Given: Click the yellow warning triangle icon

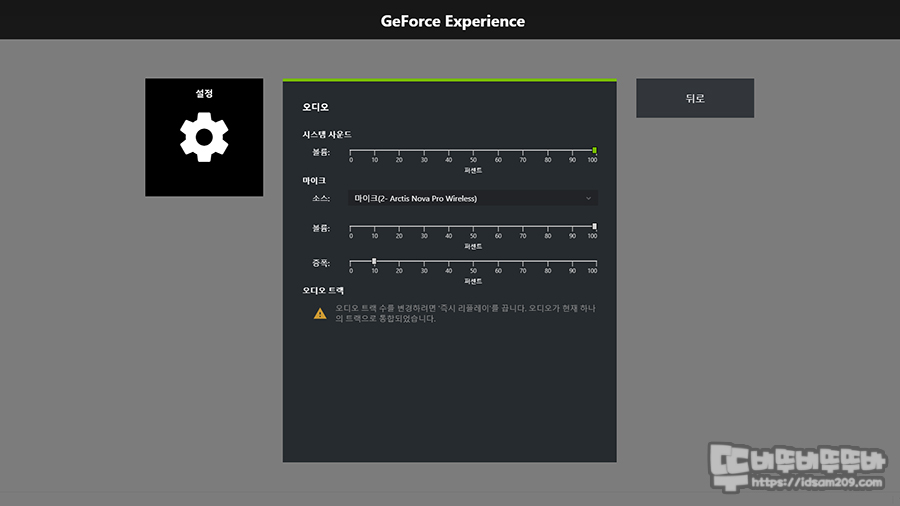Looking at the screenshot, I should (320, 313).
